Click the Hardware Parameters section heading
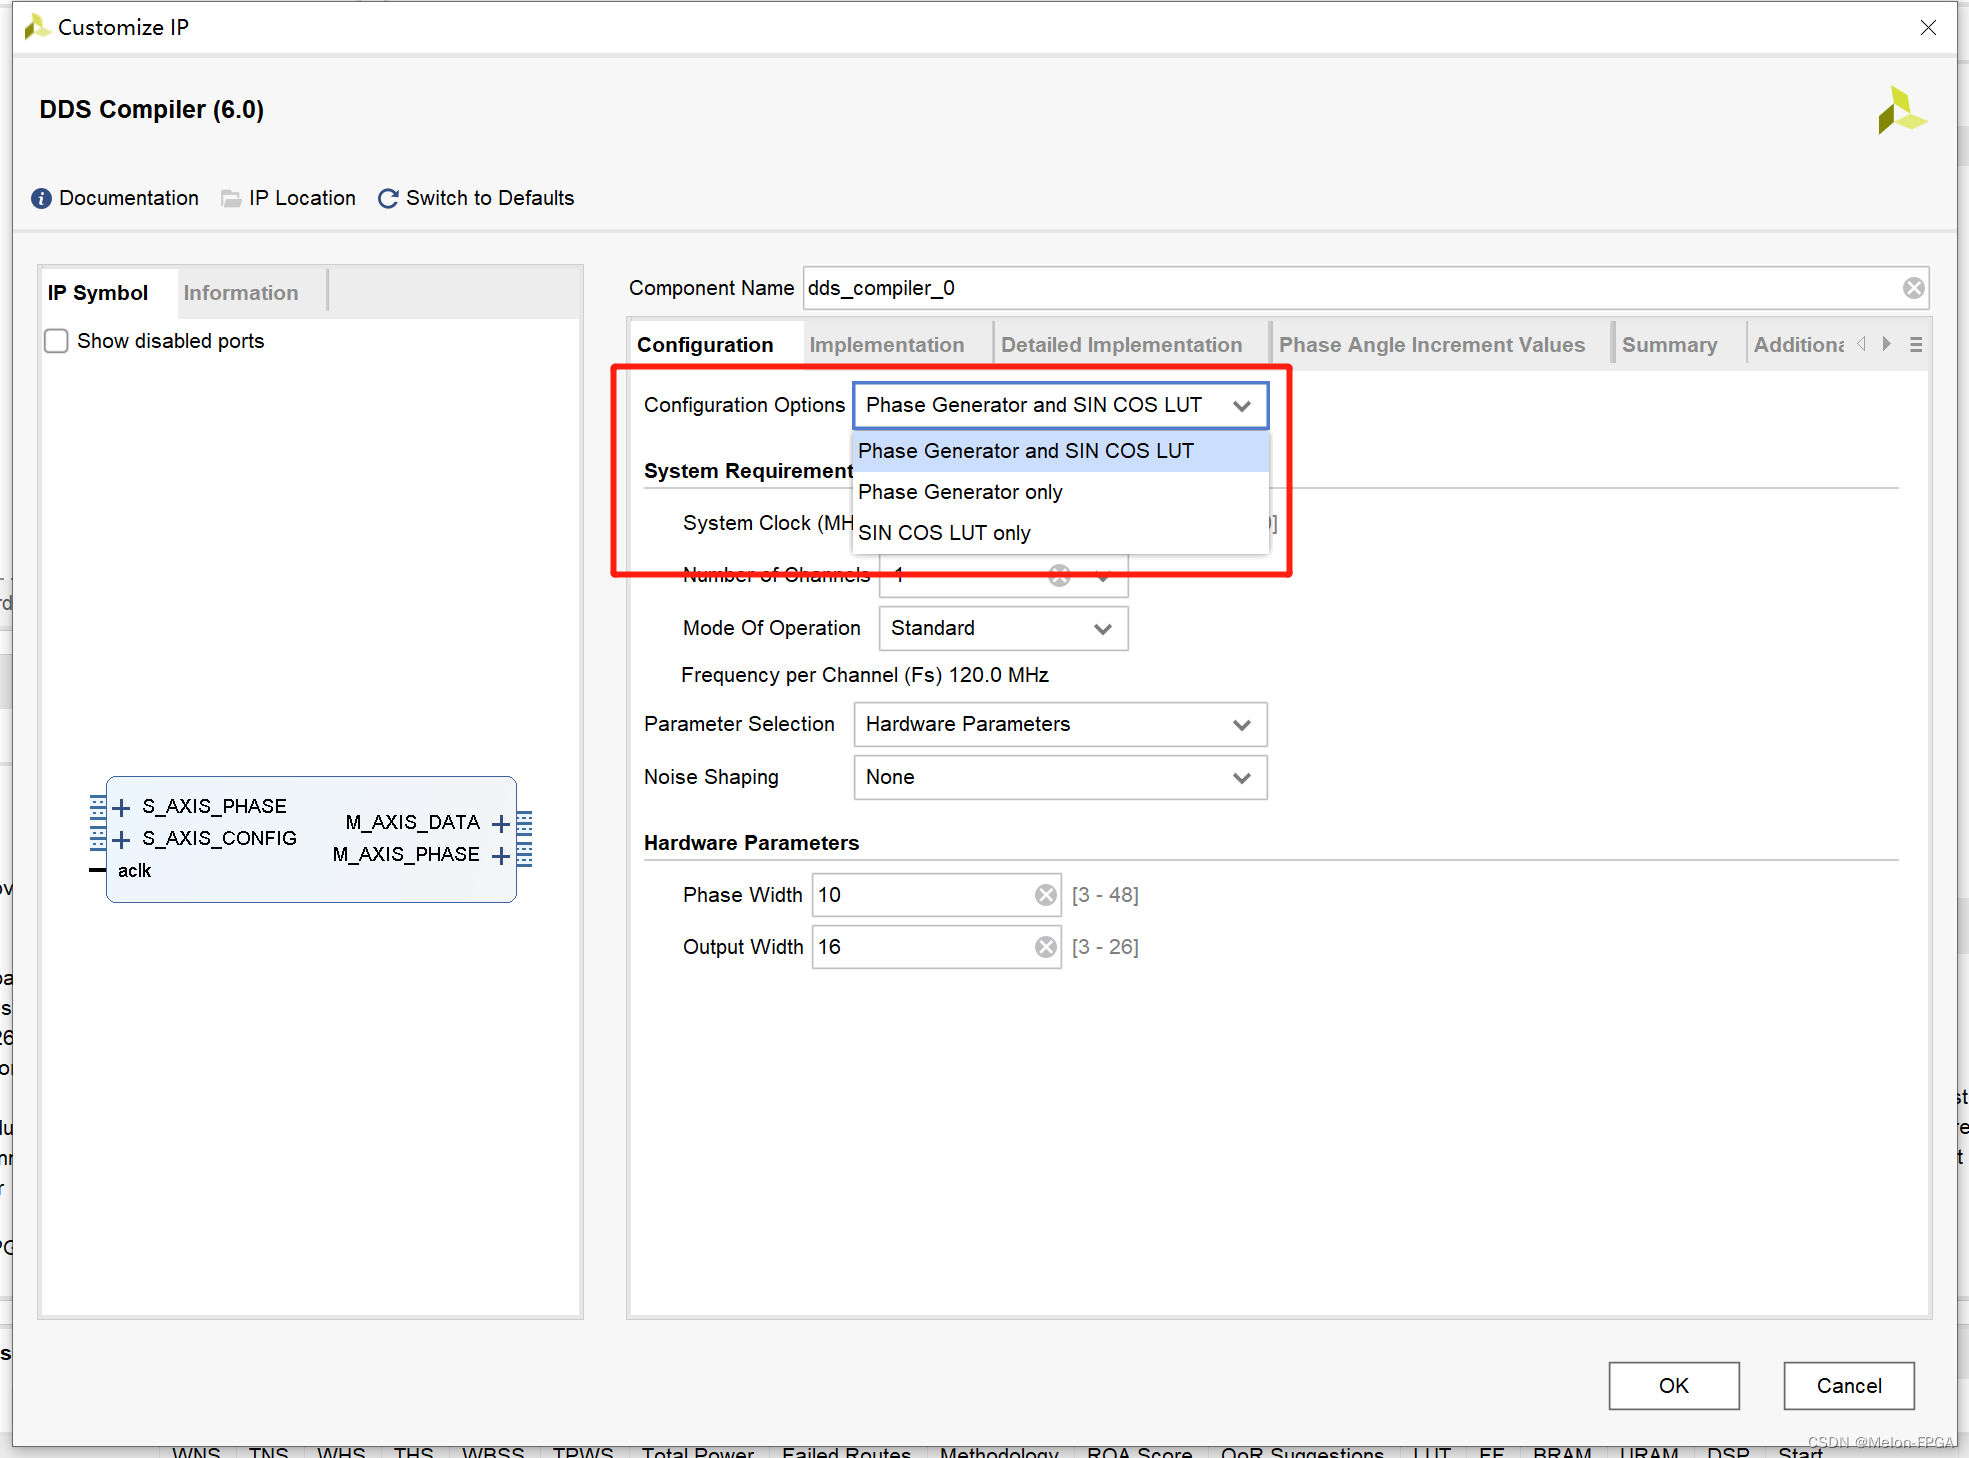The height and width of the screenshot is (1458, 1969). tap(752, 843)
